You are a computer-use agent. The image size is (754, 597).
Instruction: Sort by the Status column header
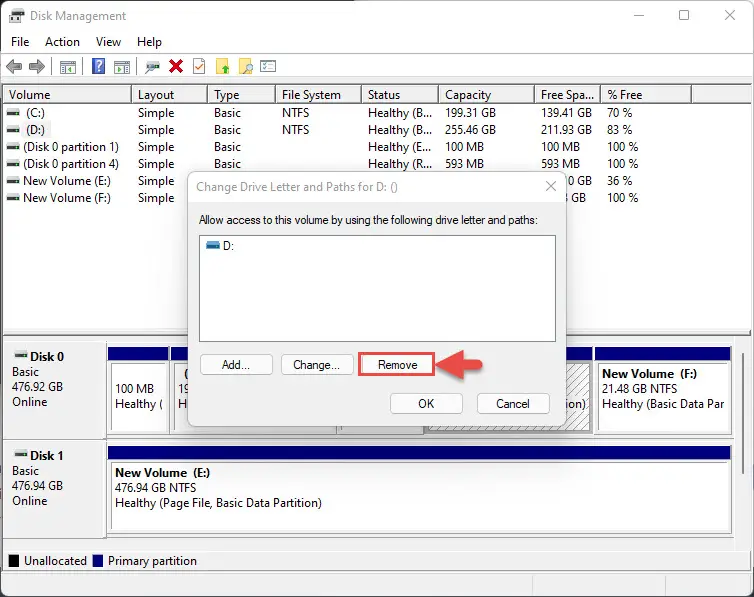click(400, 95)
